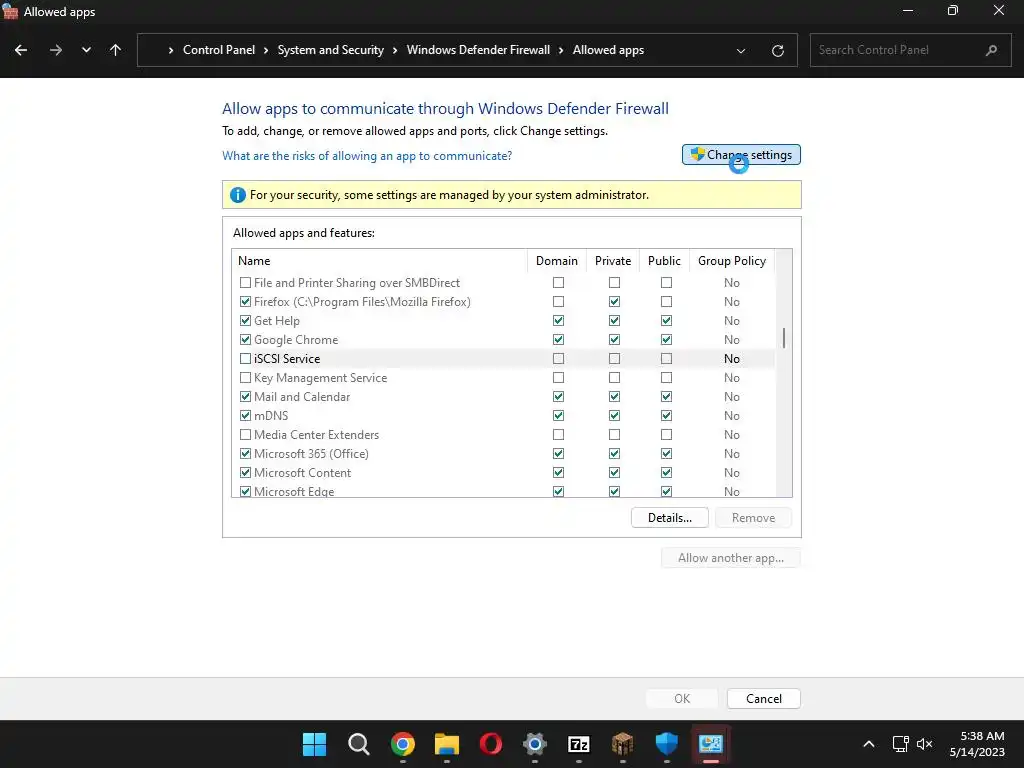This screenshot has height=768, width=1024.
Task: Open taskbar Search
Action: coord(359,744)
